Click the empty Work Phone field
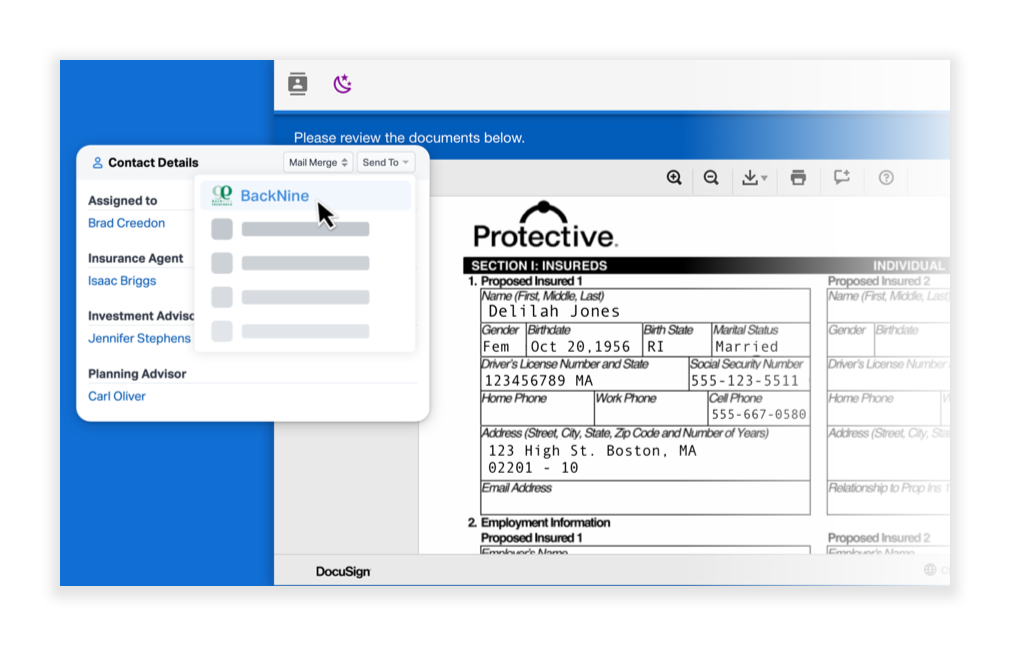Screen dimensions: 1010x646 tap(650, 408)
